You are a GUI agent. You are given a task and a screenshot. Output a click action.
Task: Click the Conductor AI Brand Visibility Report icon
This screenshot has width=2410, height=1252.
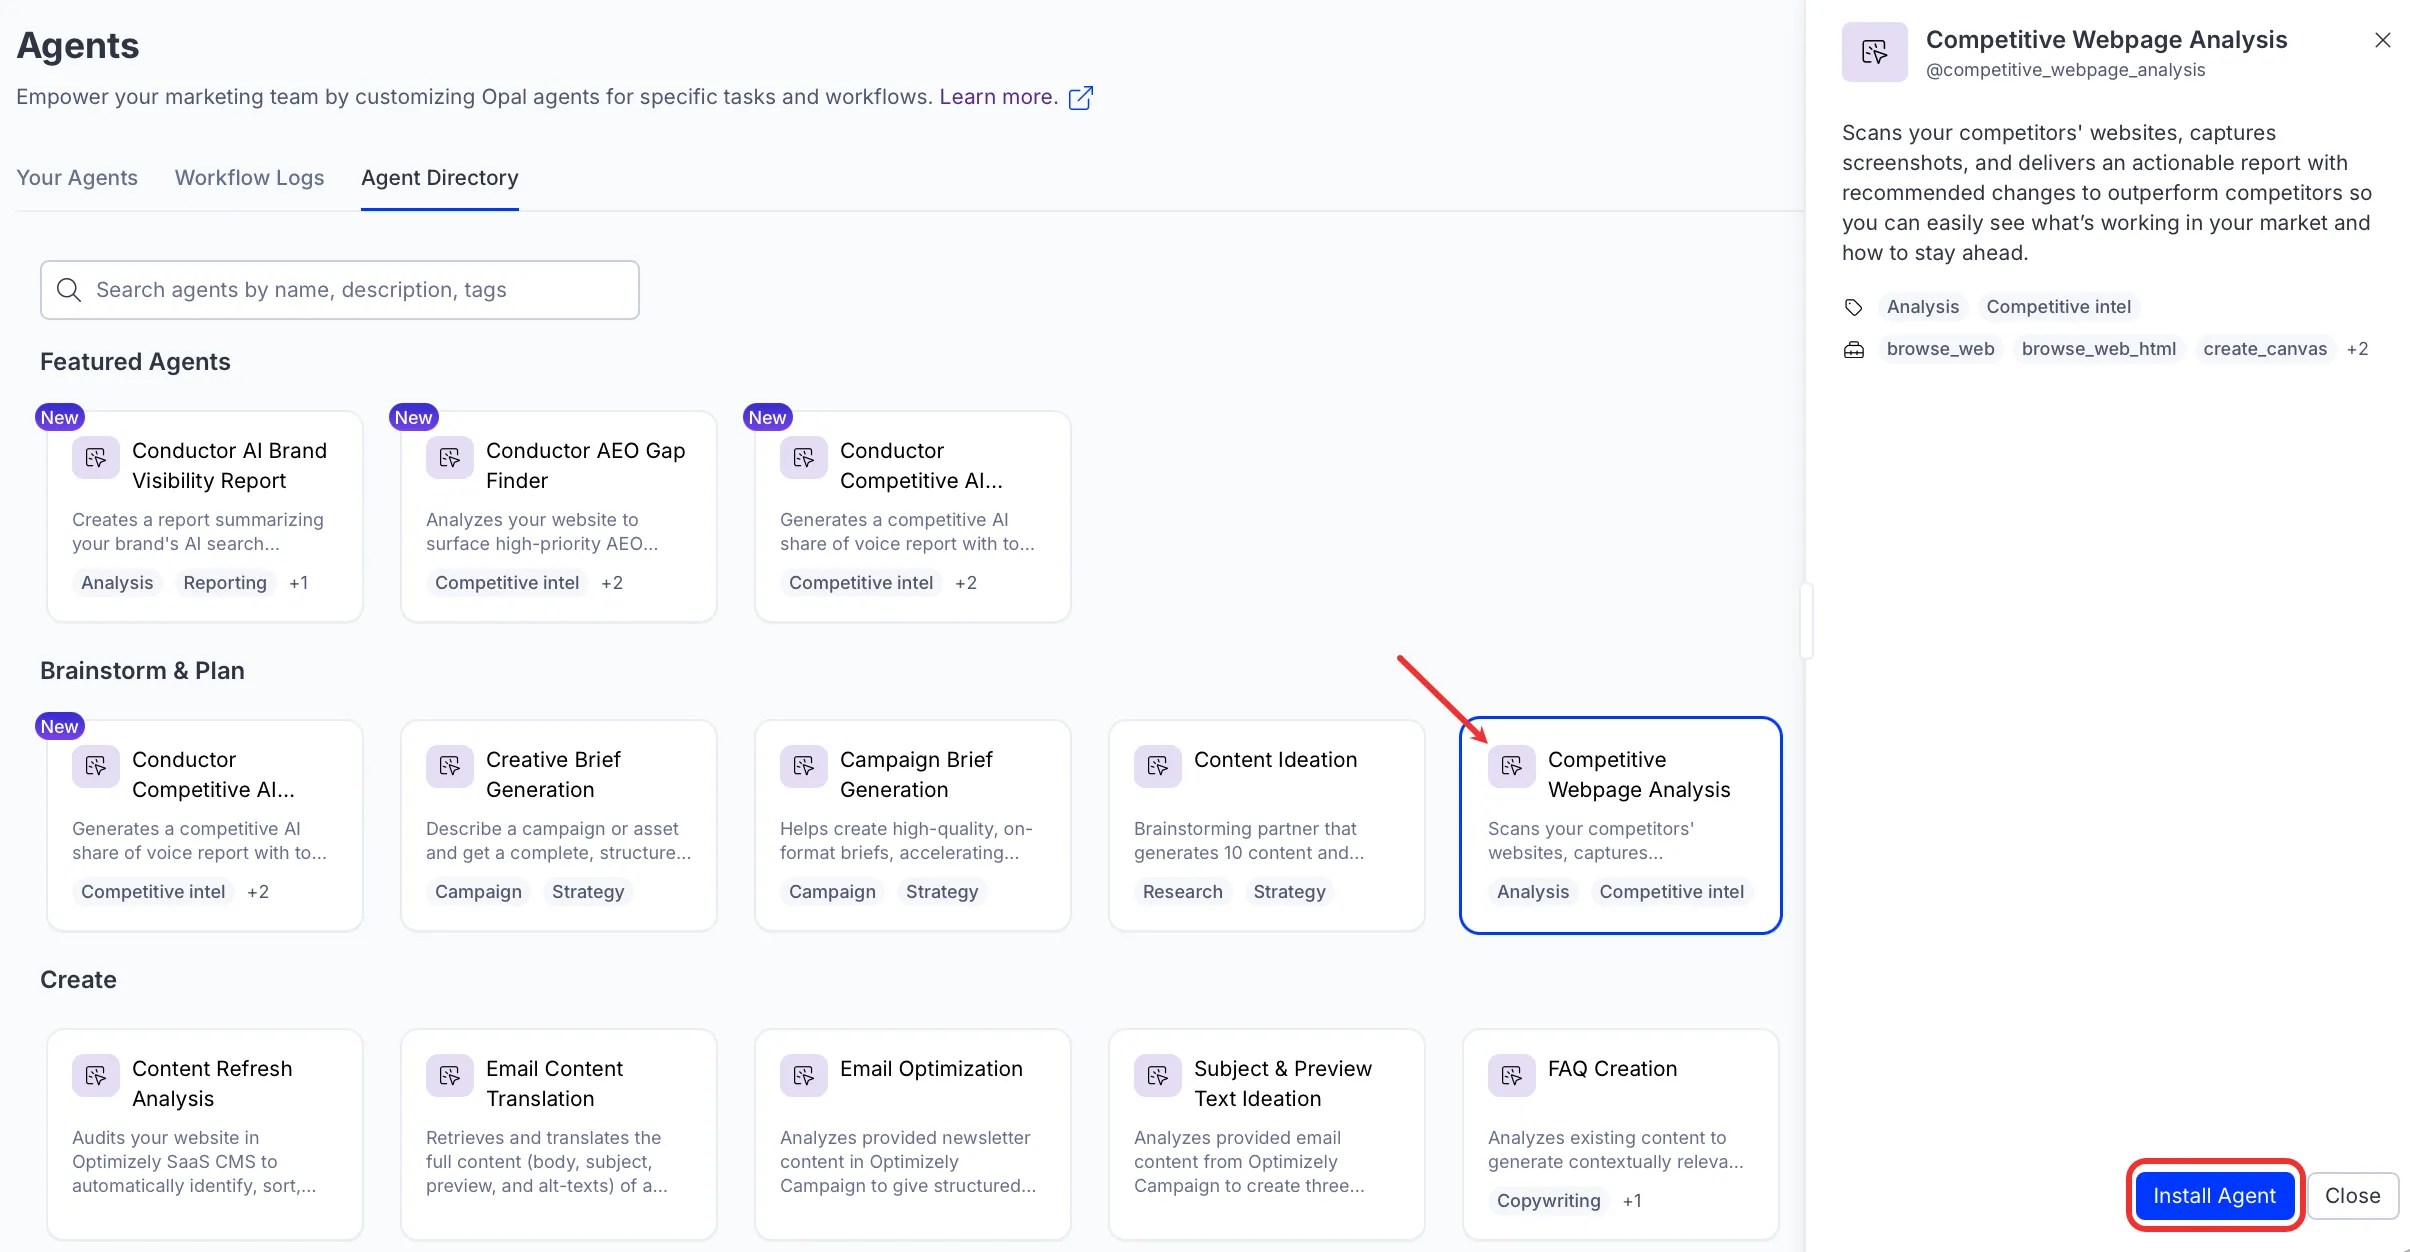click(x=96, y=458)
